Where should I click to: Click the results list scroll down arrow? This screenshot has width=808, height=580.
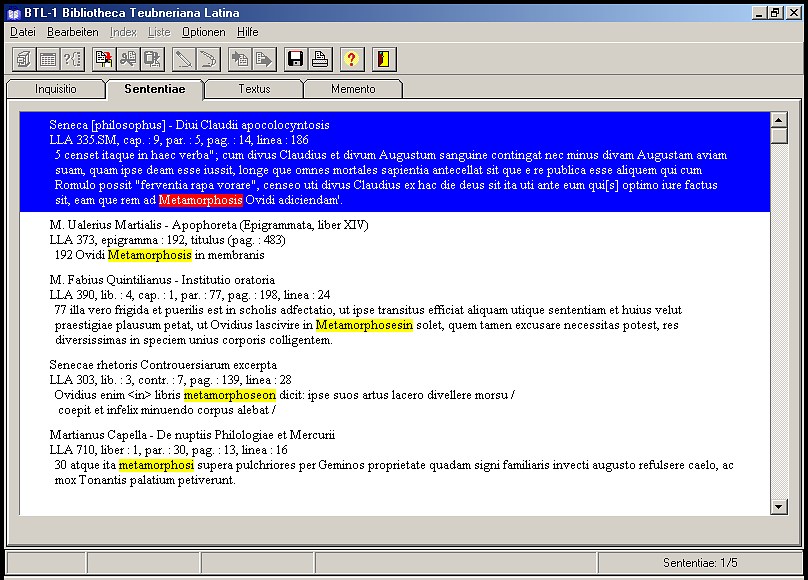pyautogui.click(x=779, y=507)
